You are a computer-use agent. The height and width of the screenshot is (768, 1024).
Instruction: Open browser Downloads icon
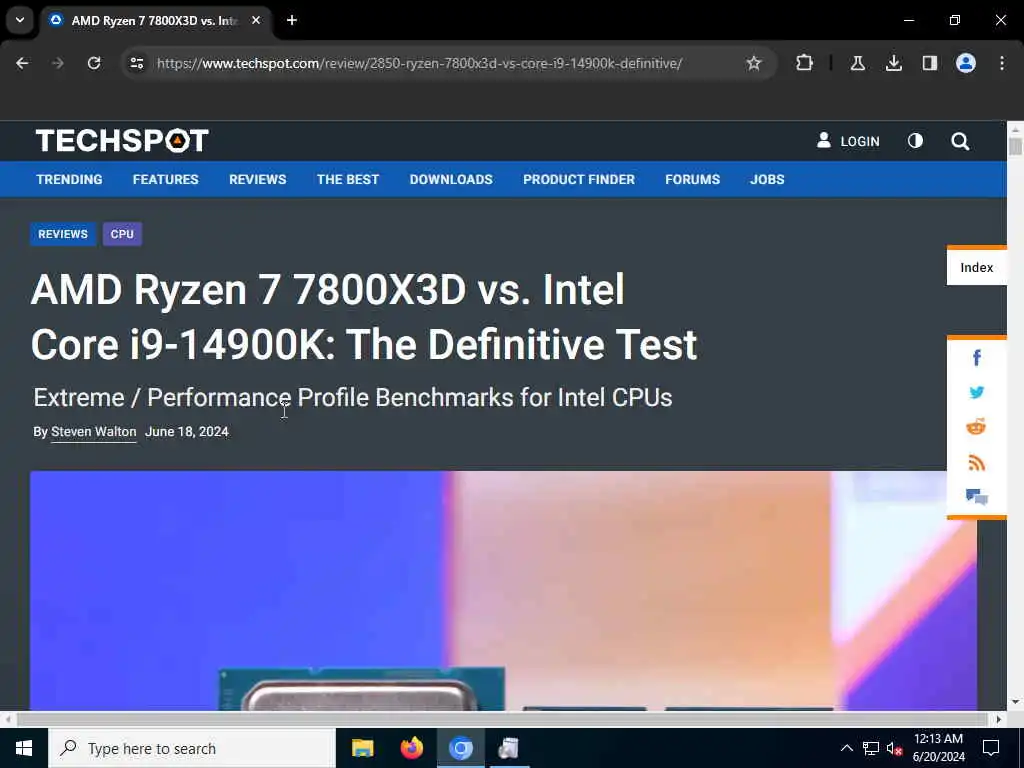point(894,63)
